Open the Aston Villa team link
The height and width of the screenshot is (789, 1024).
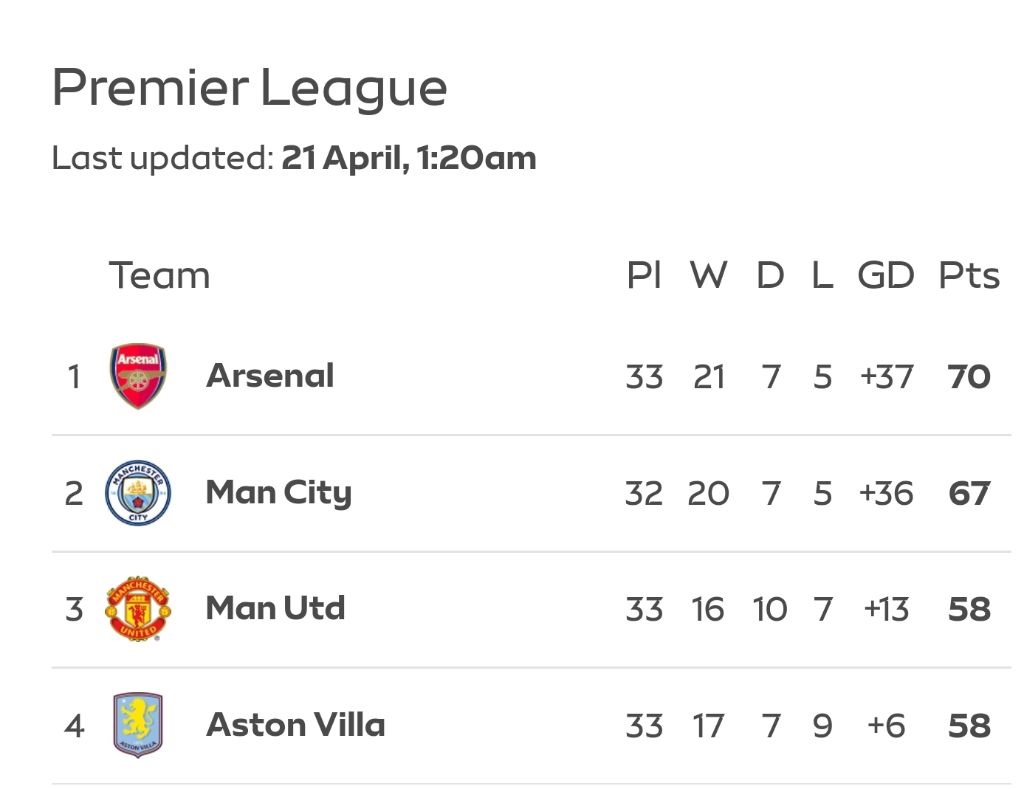point(295,724)
